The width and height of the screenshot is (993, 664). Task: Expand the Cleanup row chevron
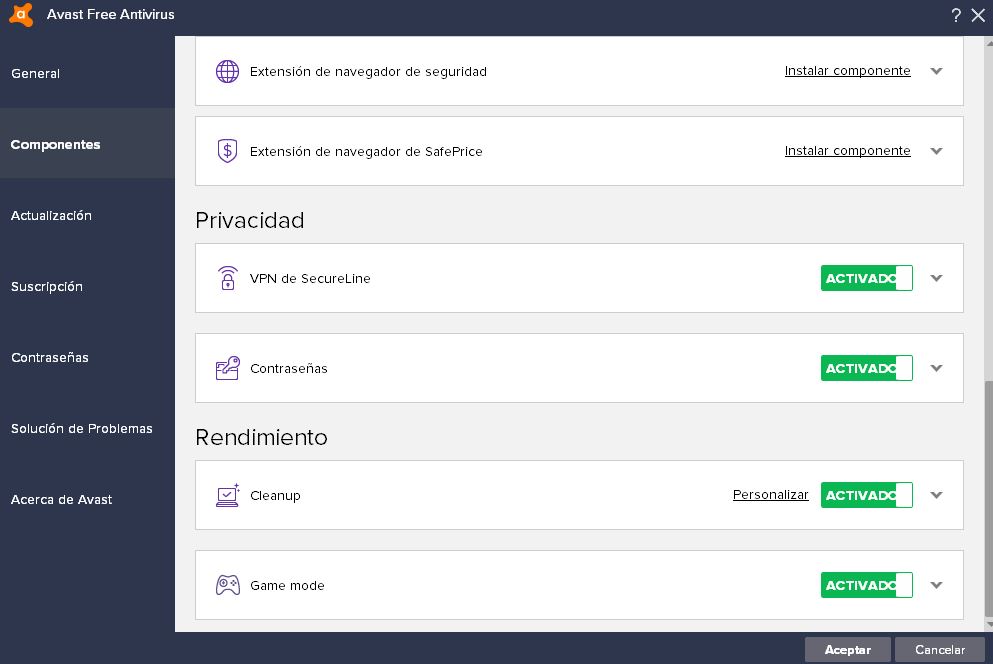pyautogui.click(x=937, y=495)
